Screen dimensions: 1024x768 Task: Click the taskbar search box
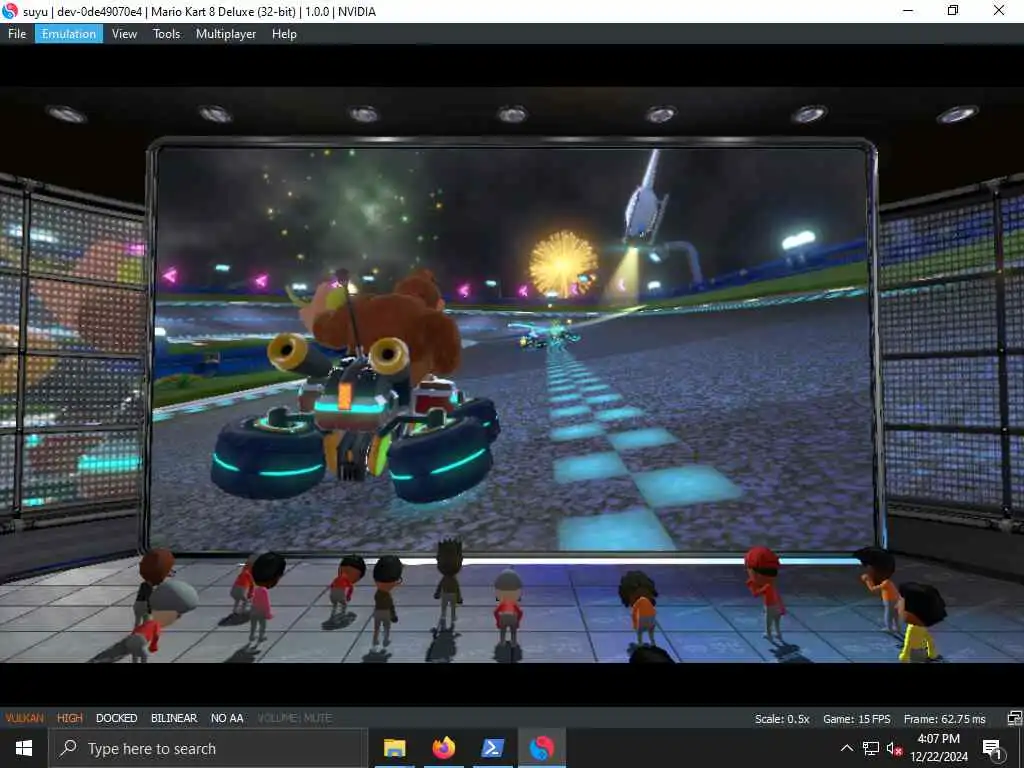[x=208, y=748]
